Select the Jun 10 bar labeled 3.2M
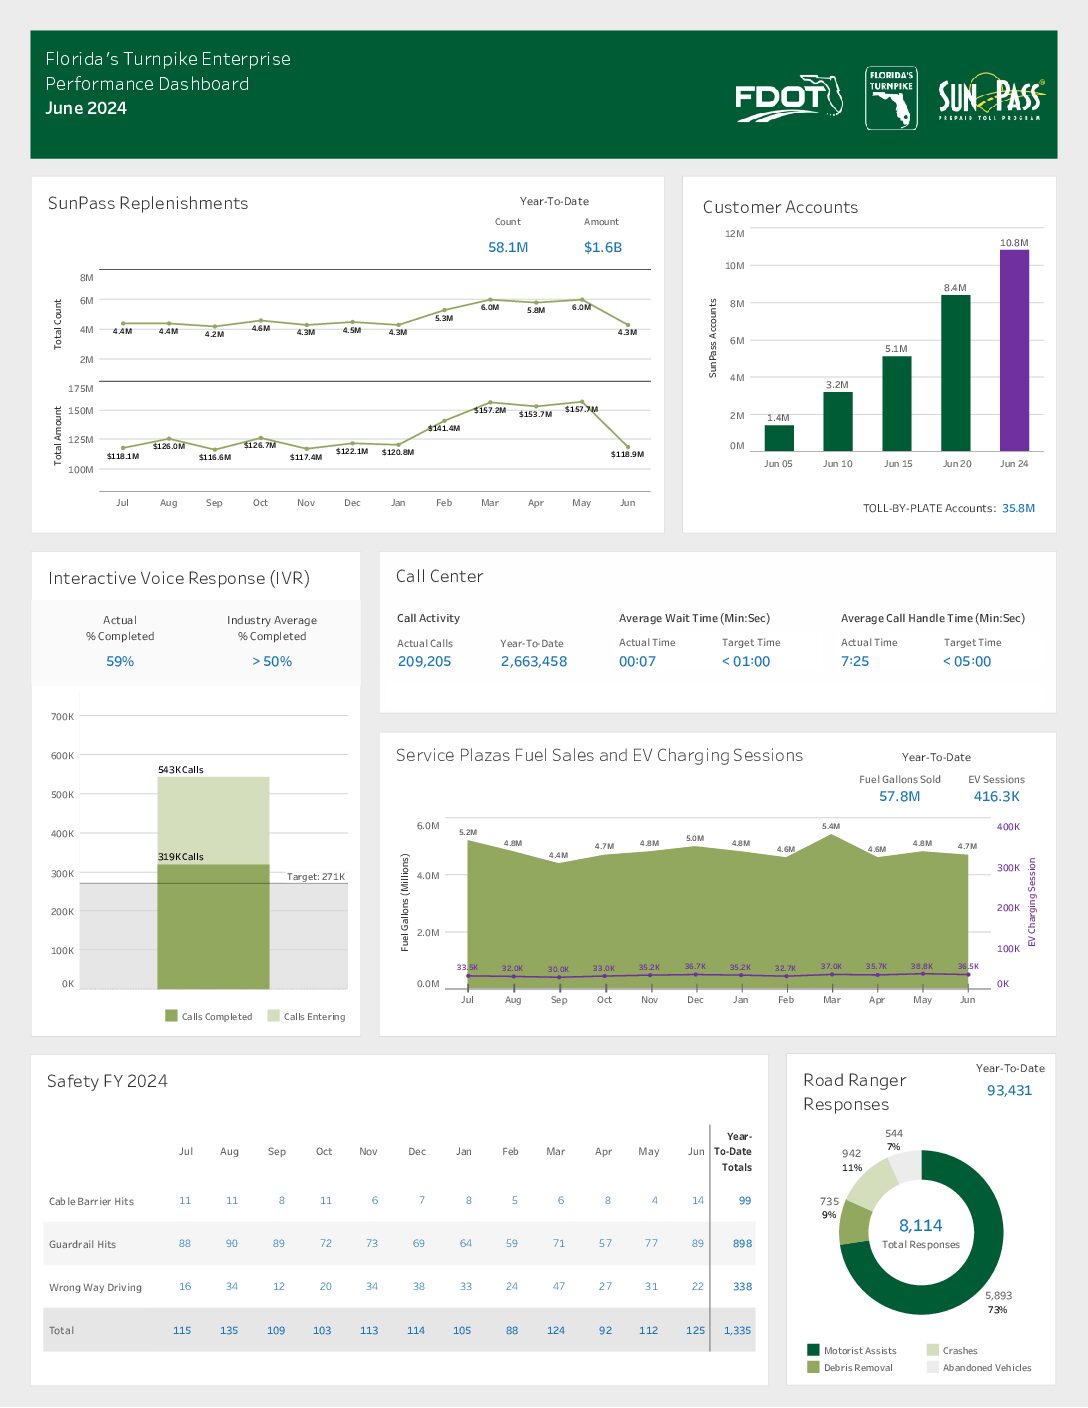This screenshot has width=1088, height=1408. pos(838,422)
